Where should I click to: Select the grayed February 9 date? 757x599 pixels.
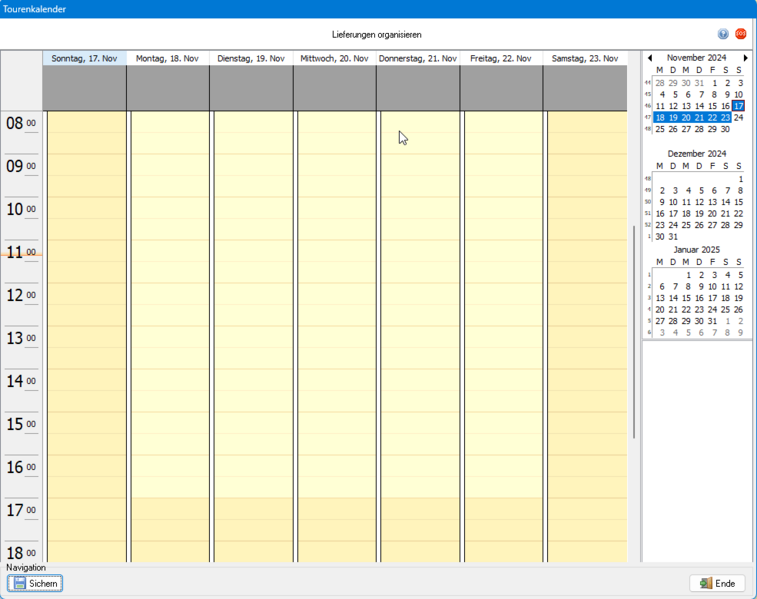click(740, 333)
